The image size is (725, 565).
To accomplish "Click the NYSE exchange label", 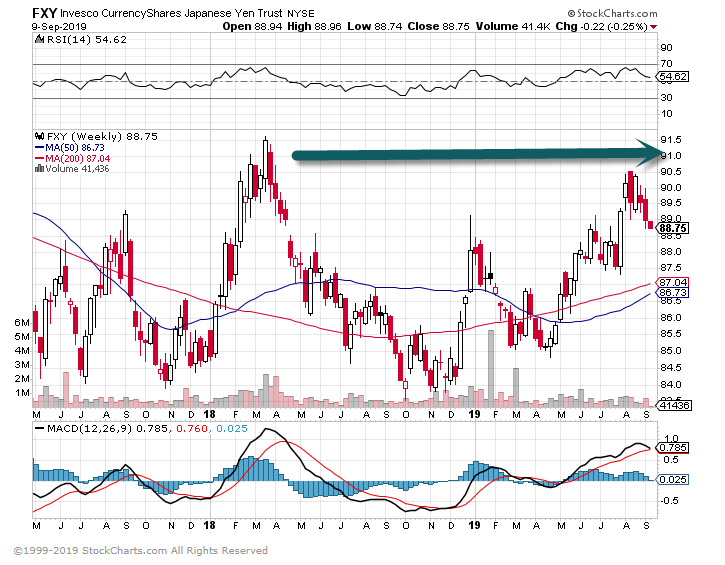I will [x=301, y=13].
